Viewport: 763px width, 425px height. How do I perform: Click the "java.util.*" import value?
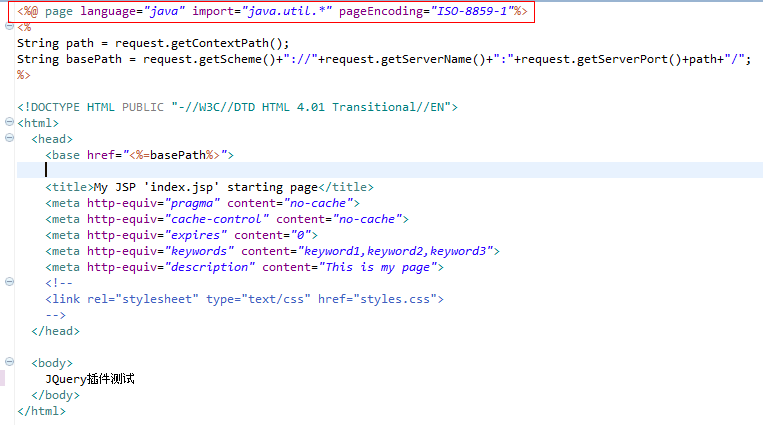287,11
